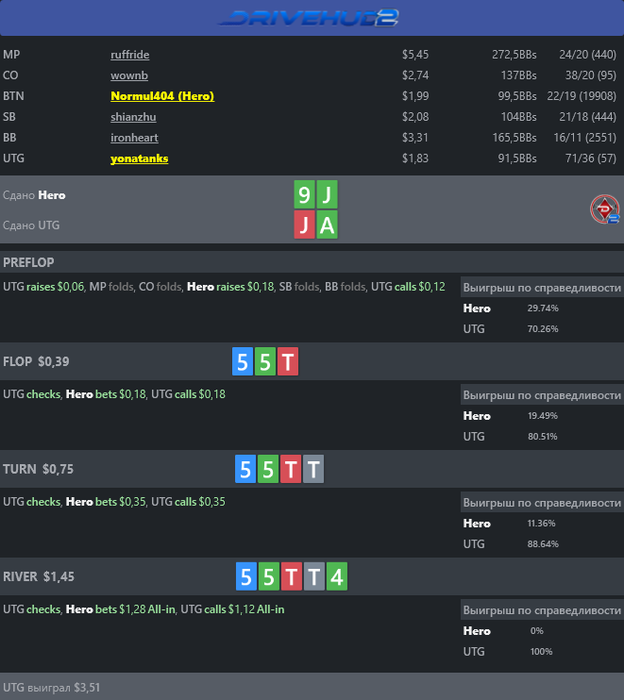Click UTG's green A hole card
624x700 pixels.
[327, 225]
